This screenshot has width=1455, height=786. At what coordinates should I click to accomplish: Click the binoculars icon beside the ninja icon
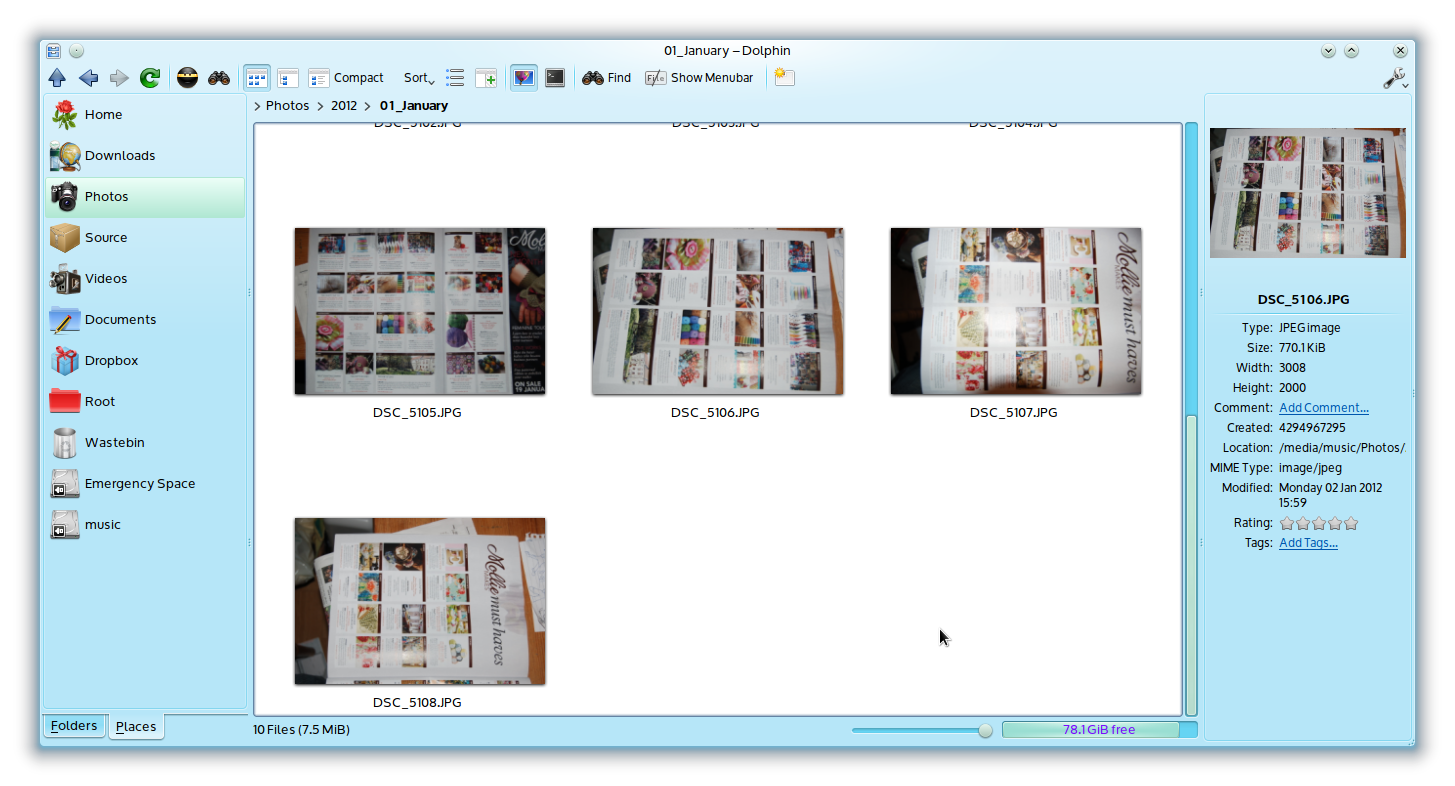point(219,78)
